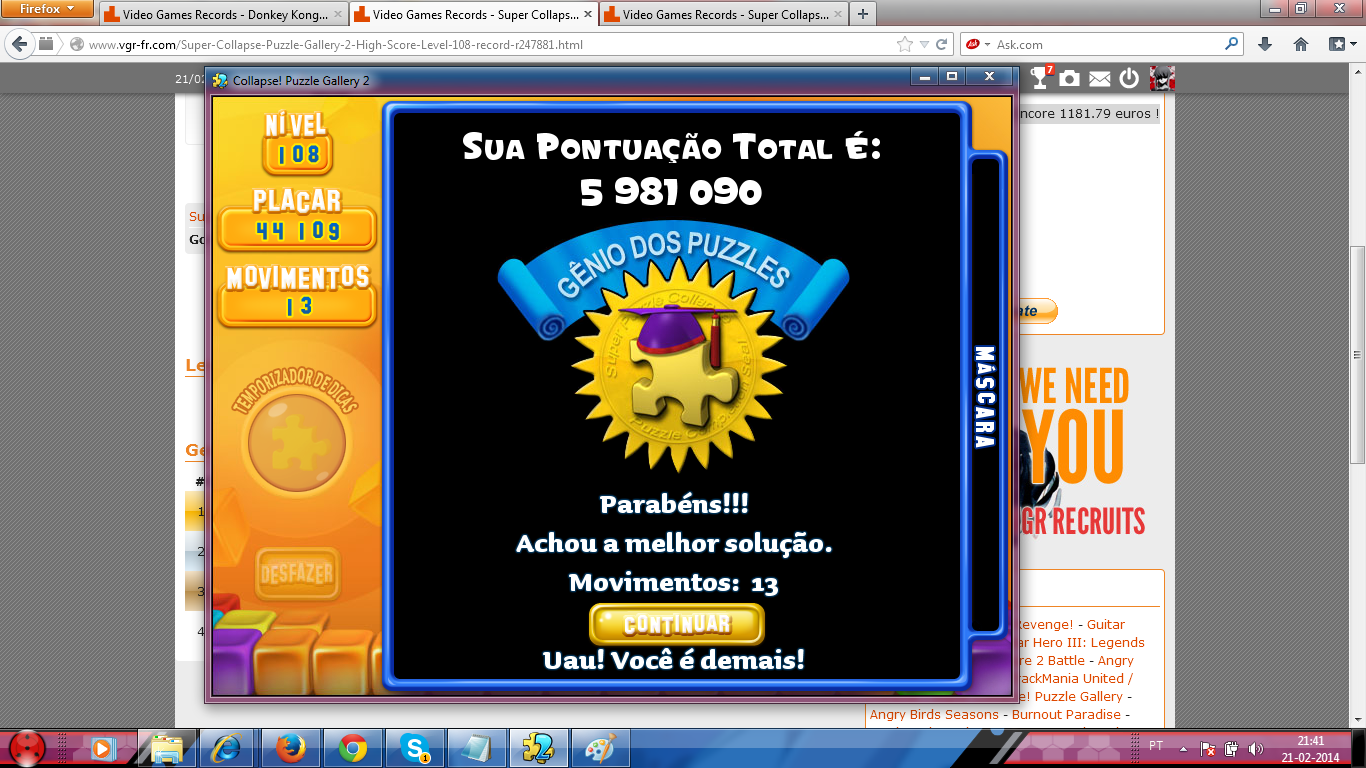1366x768 pixels.
Task: Go to the Firefox home page icon
Action: 1301,44
